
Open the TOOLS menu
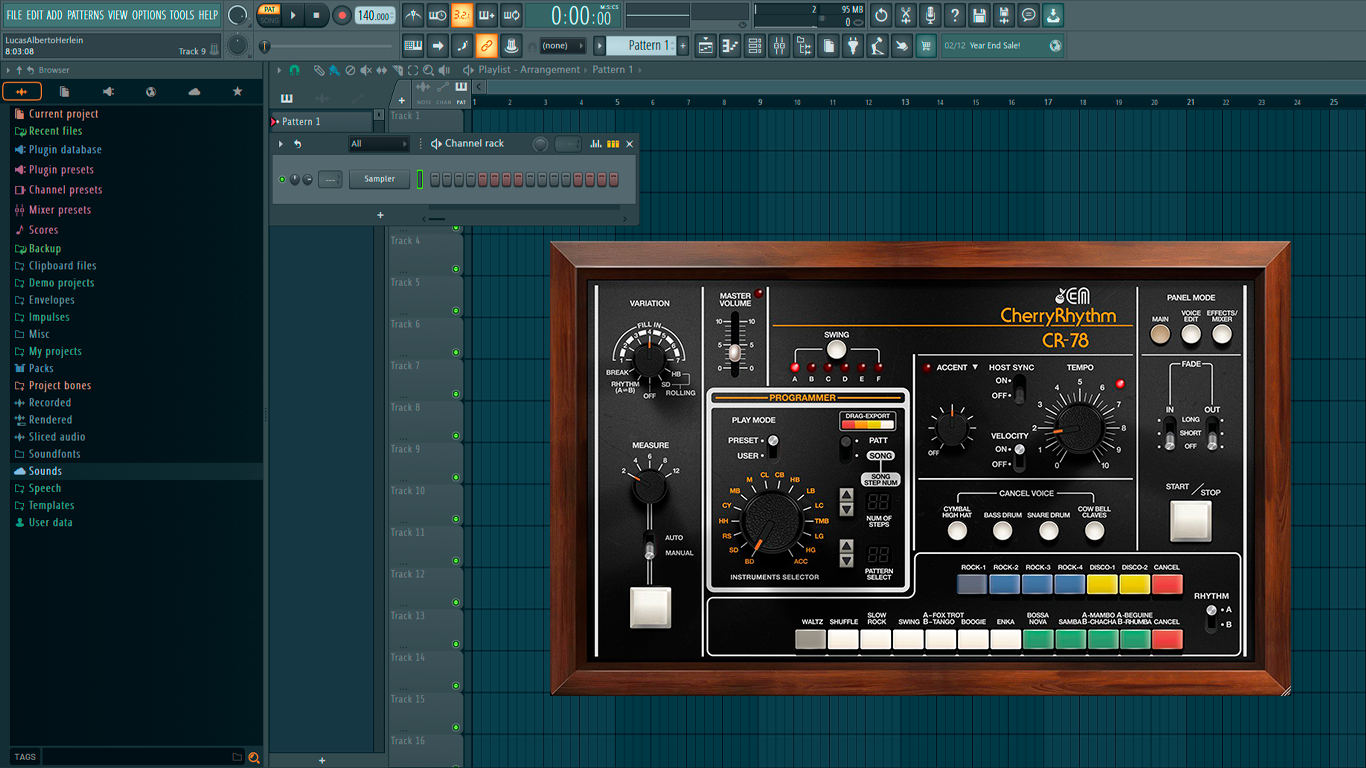182,15
